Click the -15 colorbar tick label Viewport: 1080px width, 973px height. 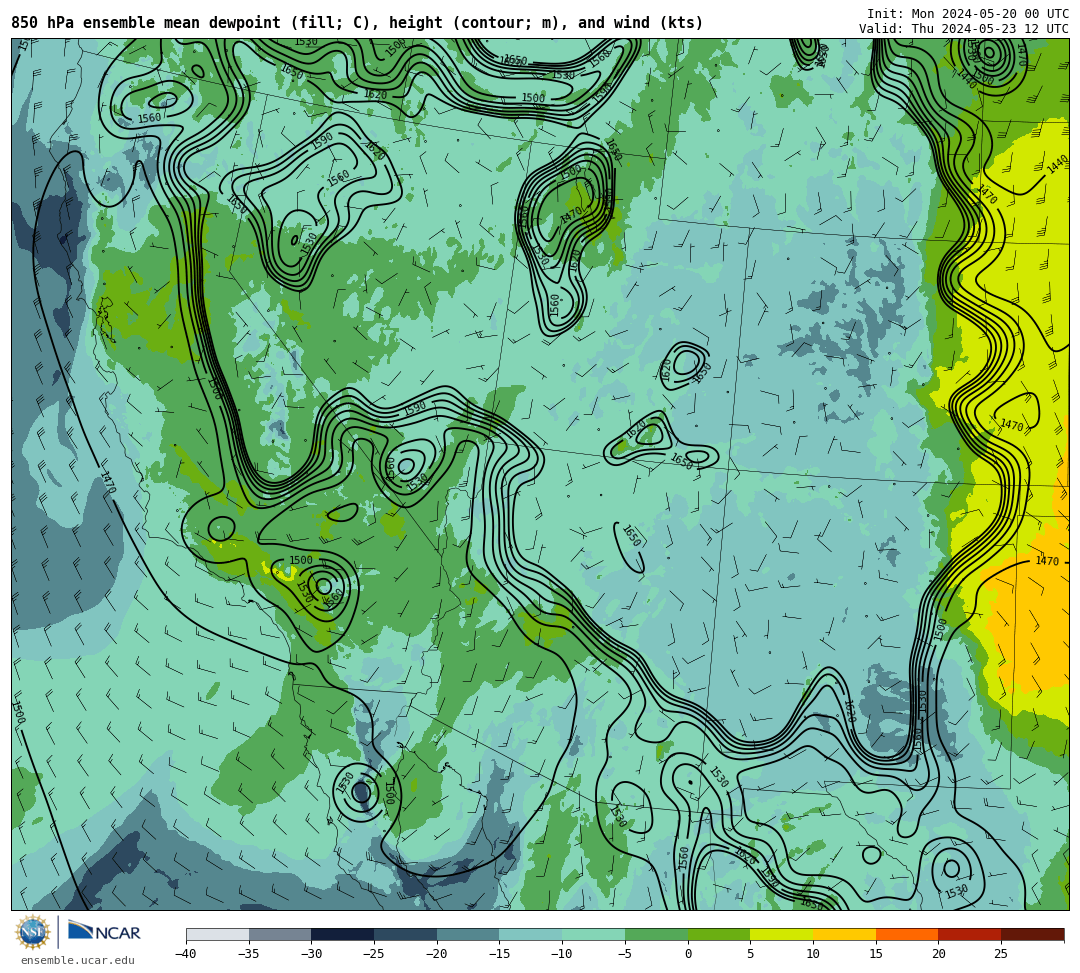(499, 954)
